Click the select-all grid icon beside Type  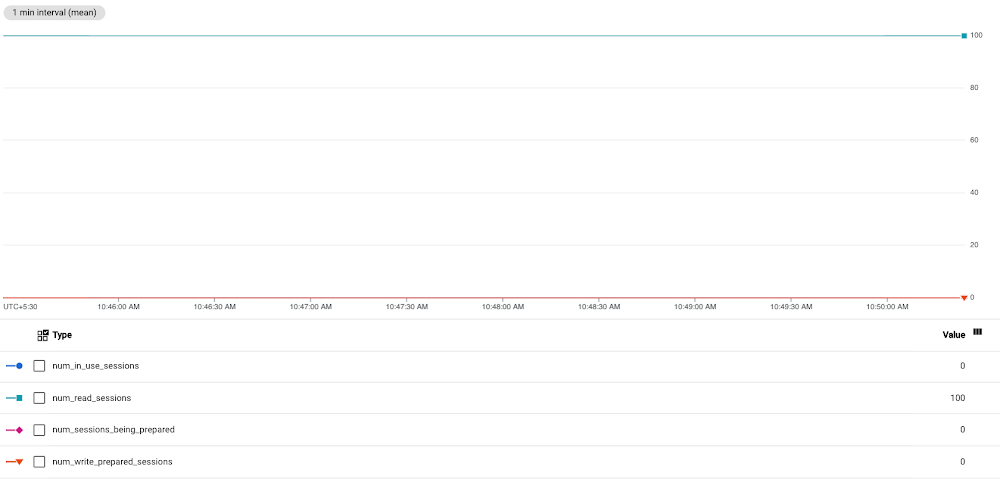point(42,335)
